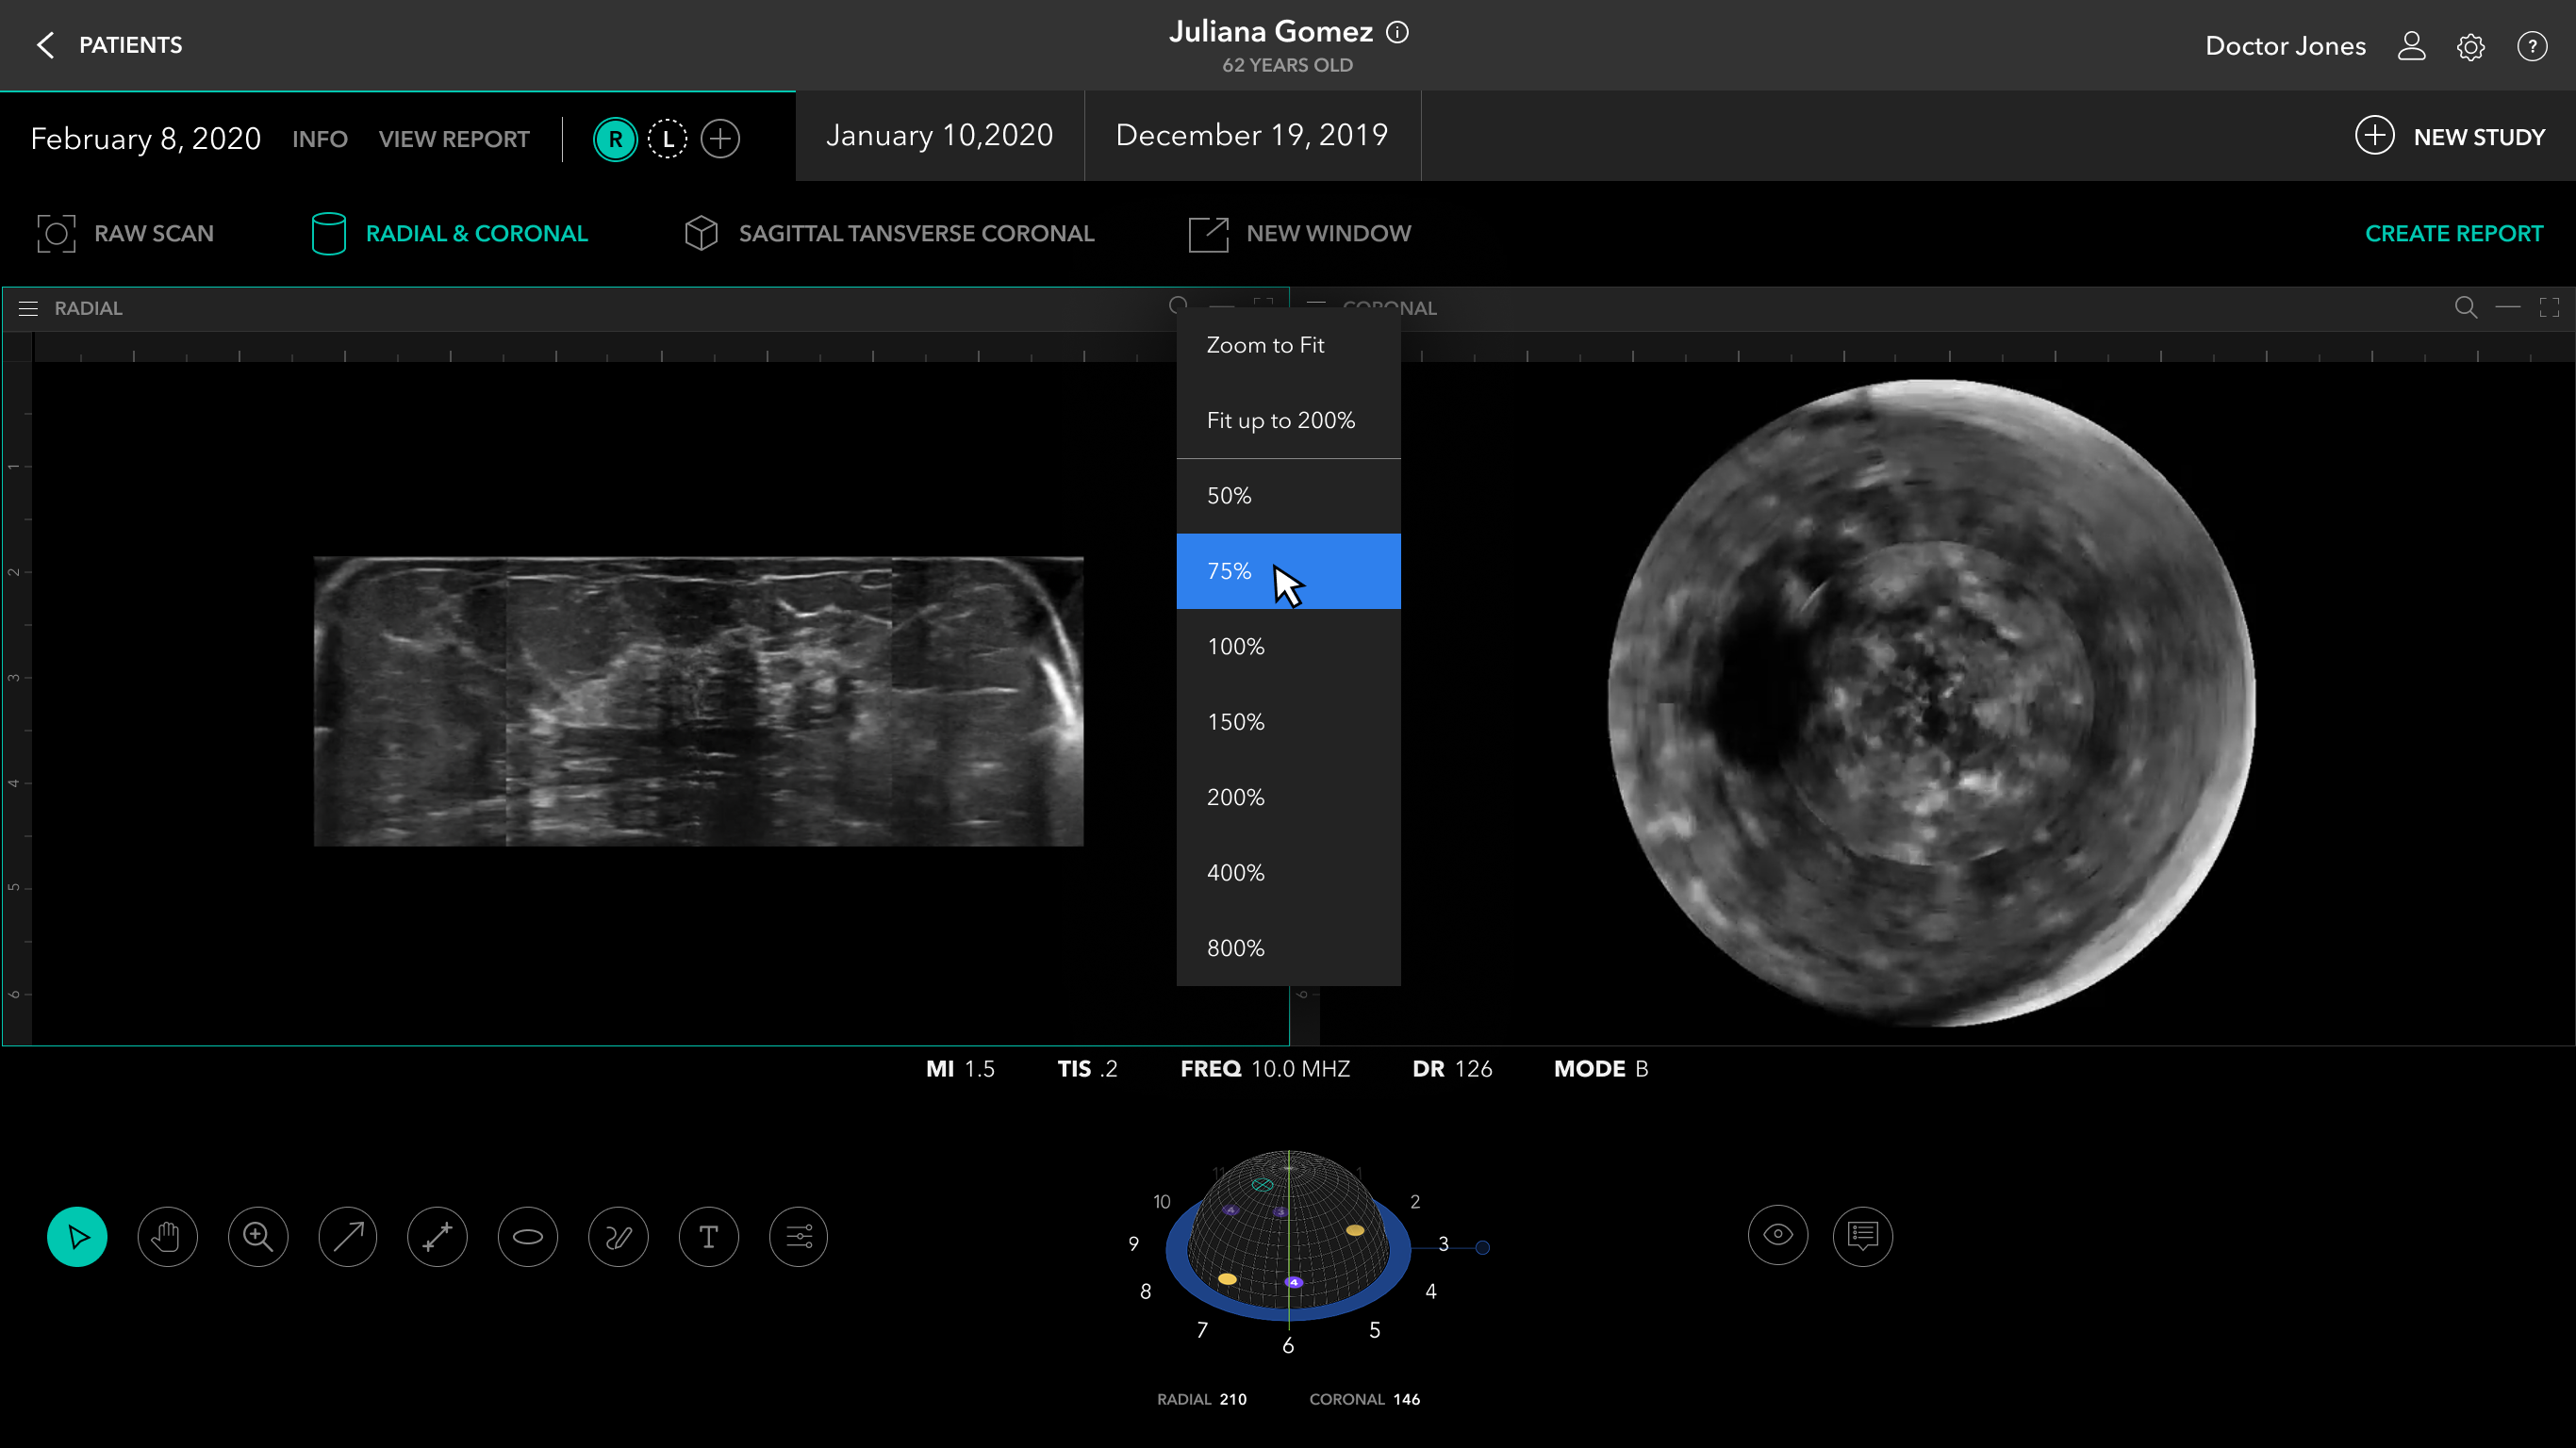Image resolution: width=2576 pixels, height=1448 pixels.
Task: Click the CREATE REPORT link
Action: (2453, 233)
